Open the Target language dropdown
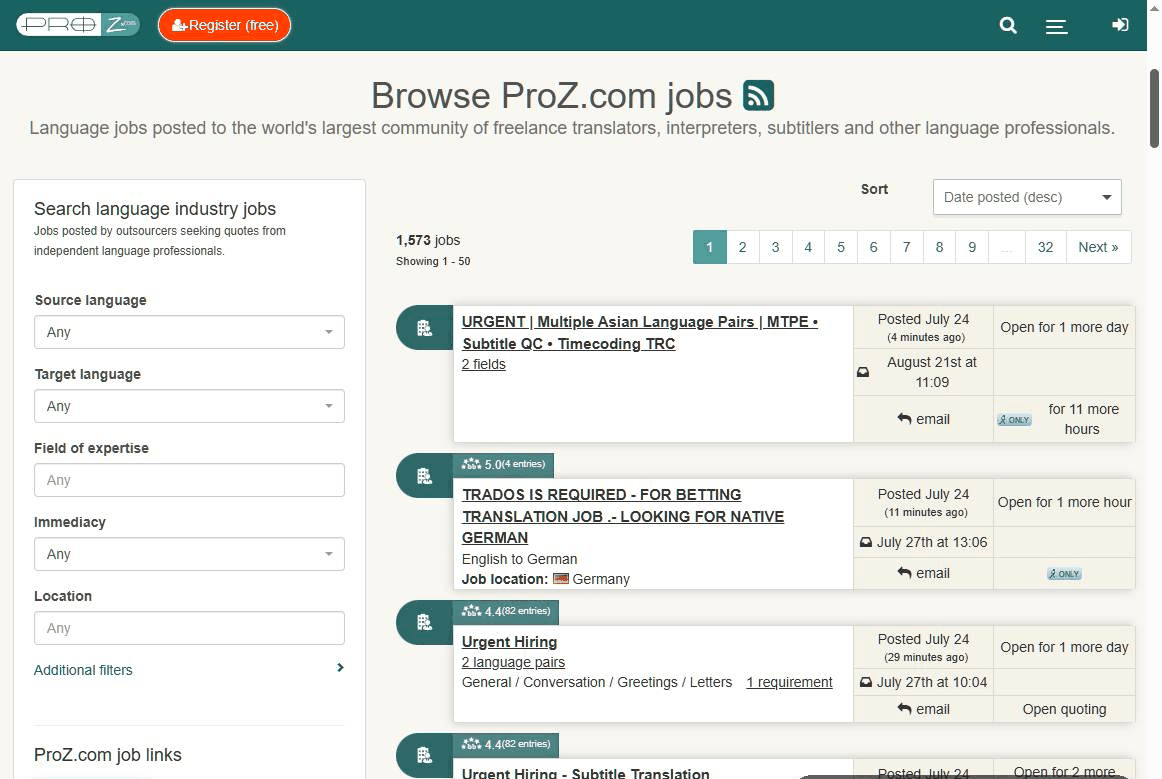 [x=189, y=406]
